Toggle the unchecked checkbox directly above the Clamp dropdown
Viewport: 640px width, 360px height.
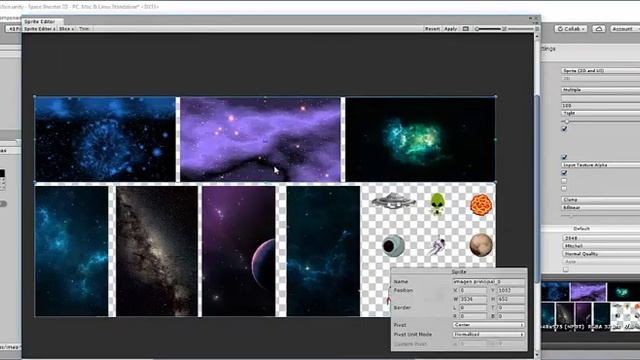564,189
